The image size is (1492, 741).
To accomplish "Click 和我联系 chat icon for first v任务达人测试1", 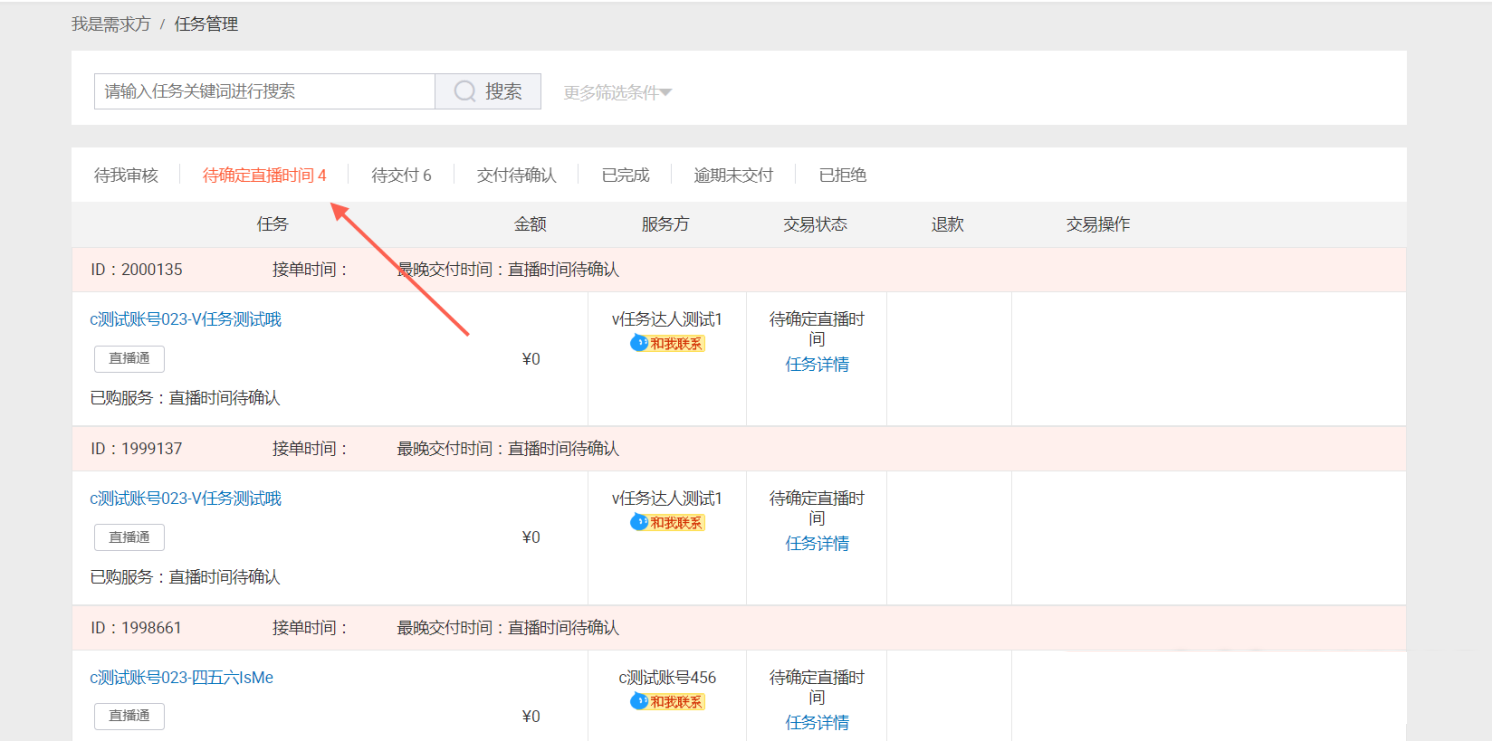I will (666, 343).
